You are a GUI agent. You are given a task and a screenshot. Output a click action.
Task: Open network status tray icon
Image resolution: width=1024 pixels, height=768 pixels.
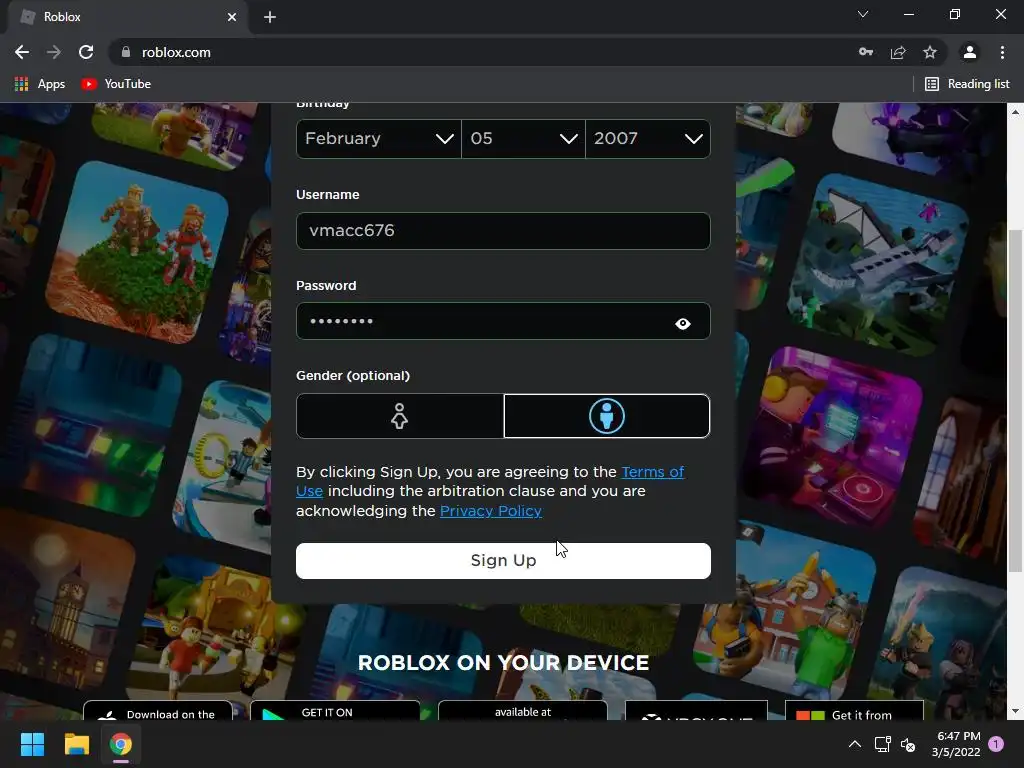pos(882,744)
